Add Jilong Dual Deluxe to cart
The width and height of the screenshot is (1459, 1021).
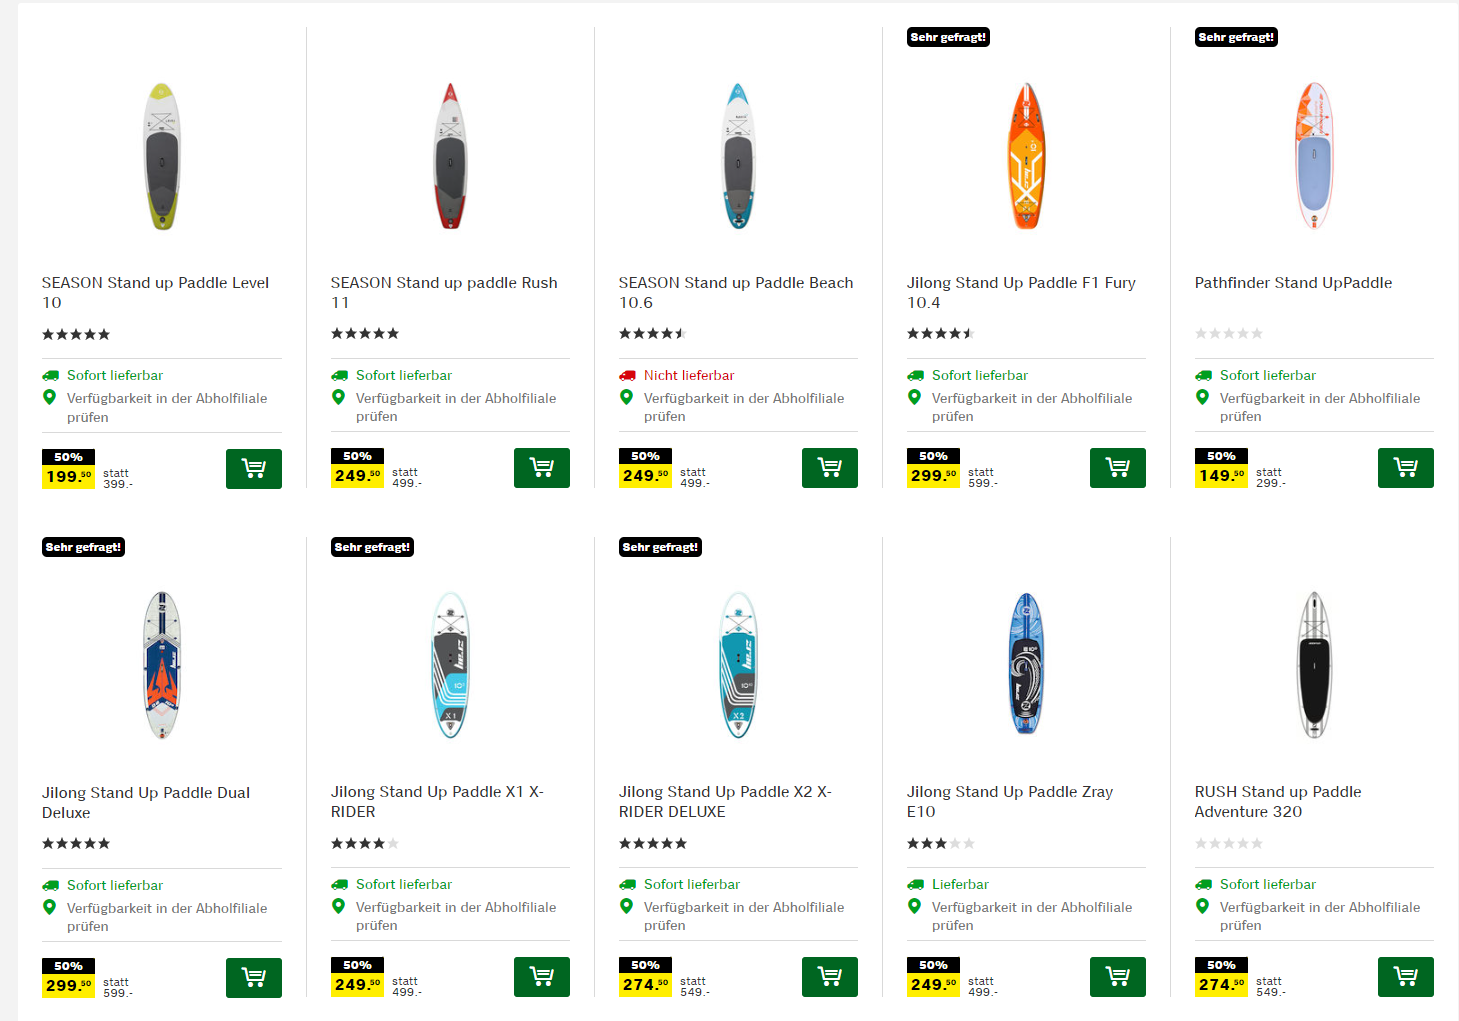(253, 978)
